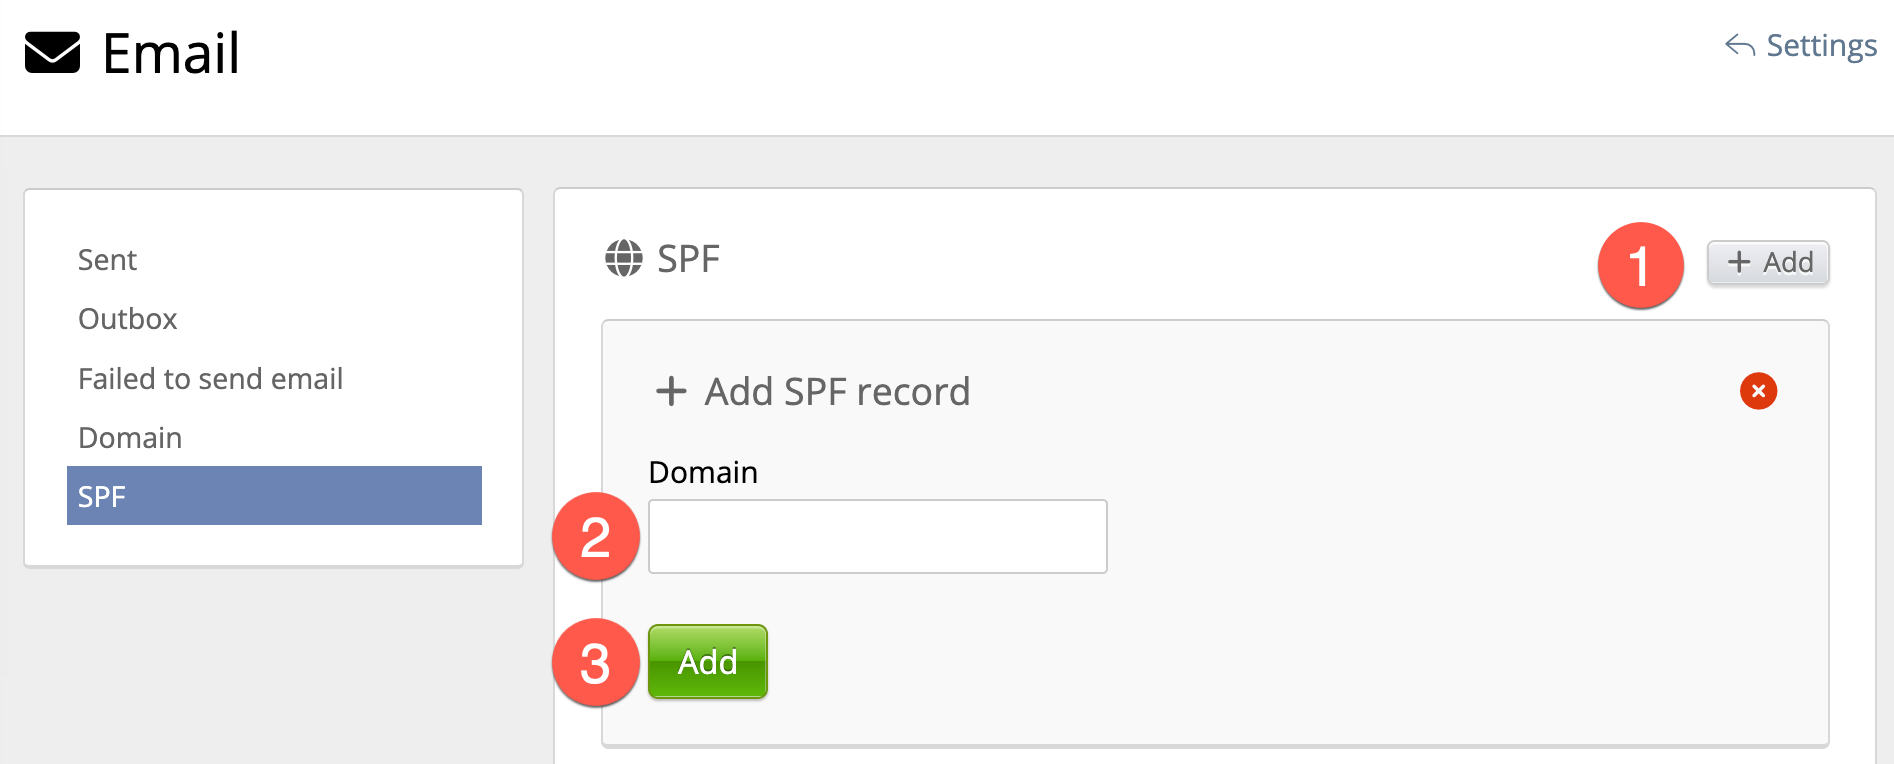Open the Outbox section
This screenshot has width=1894, height=764.
(x=127, y=319)
